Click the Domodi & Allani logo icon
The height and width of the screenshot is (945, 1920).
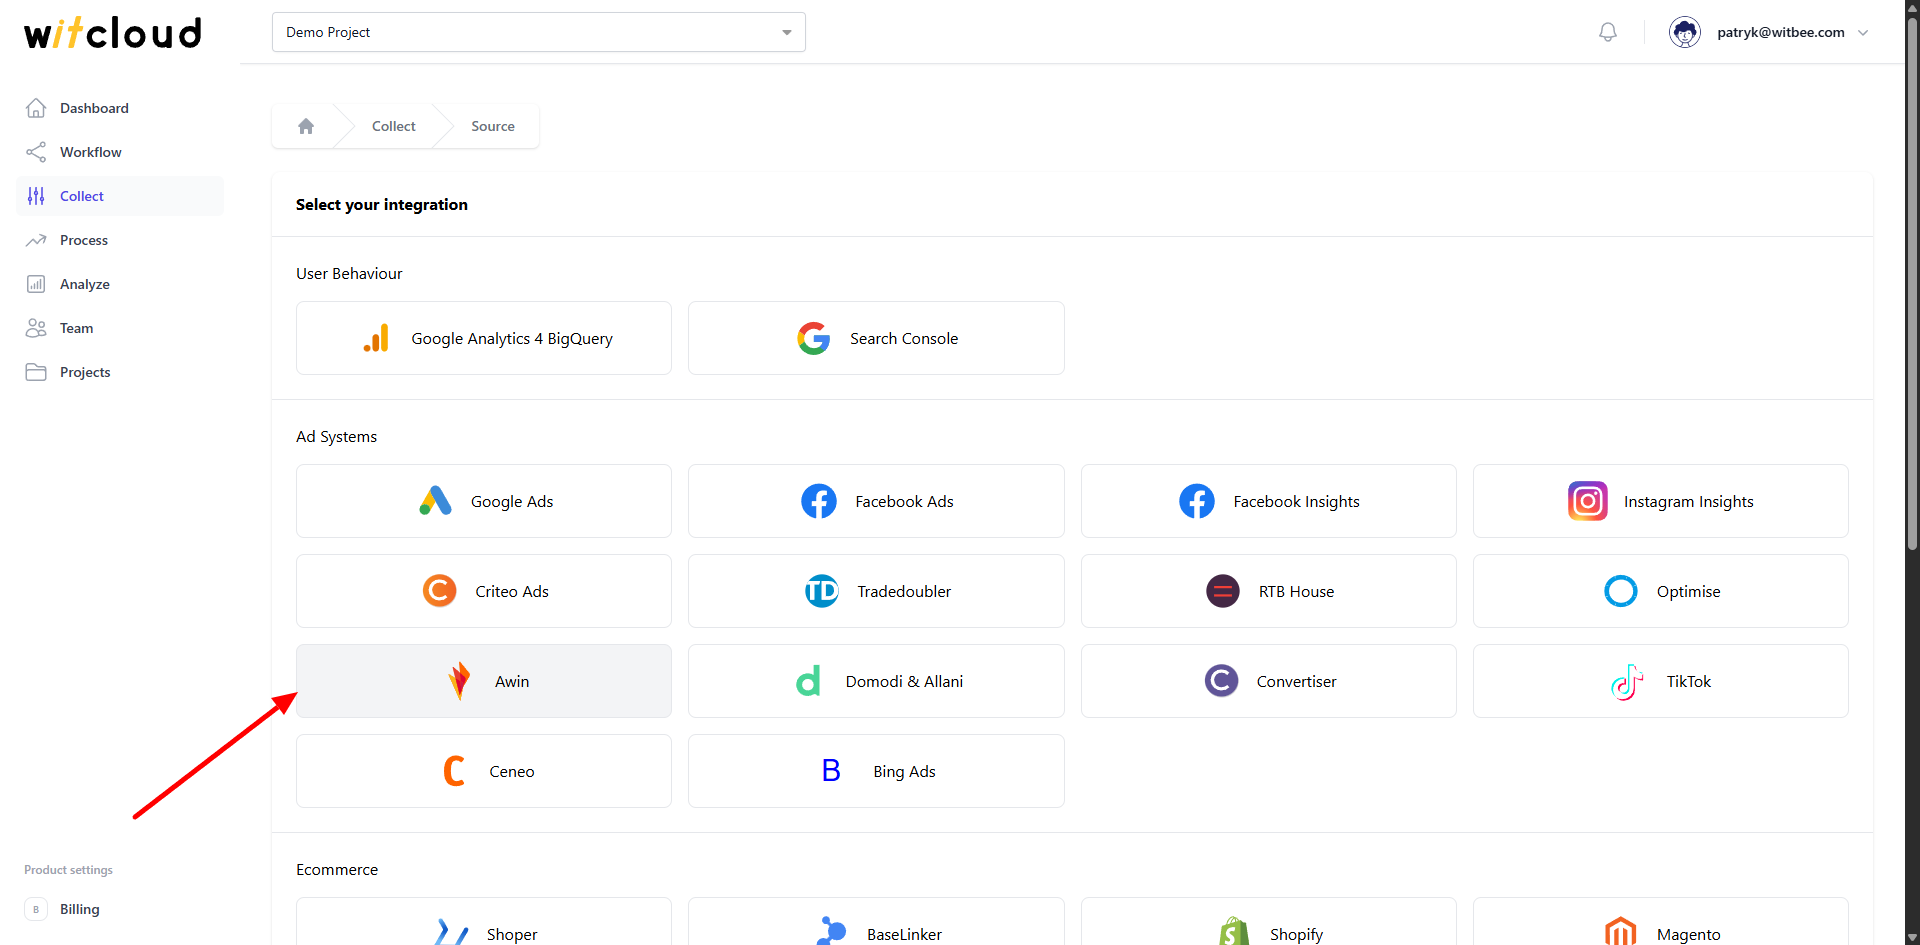[x=809, y=681]
